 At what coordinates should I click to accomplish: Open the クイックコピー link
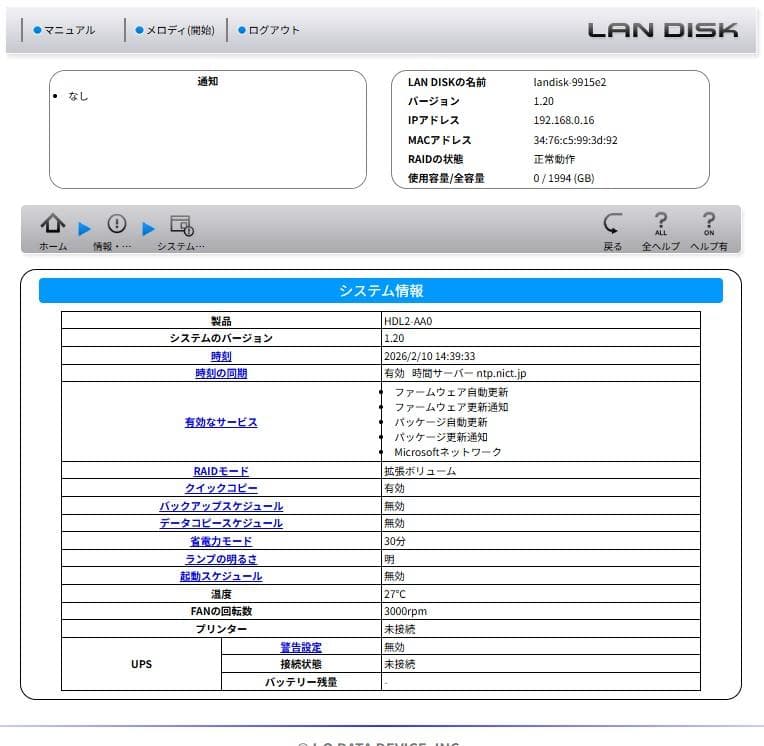[221, 488]
